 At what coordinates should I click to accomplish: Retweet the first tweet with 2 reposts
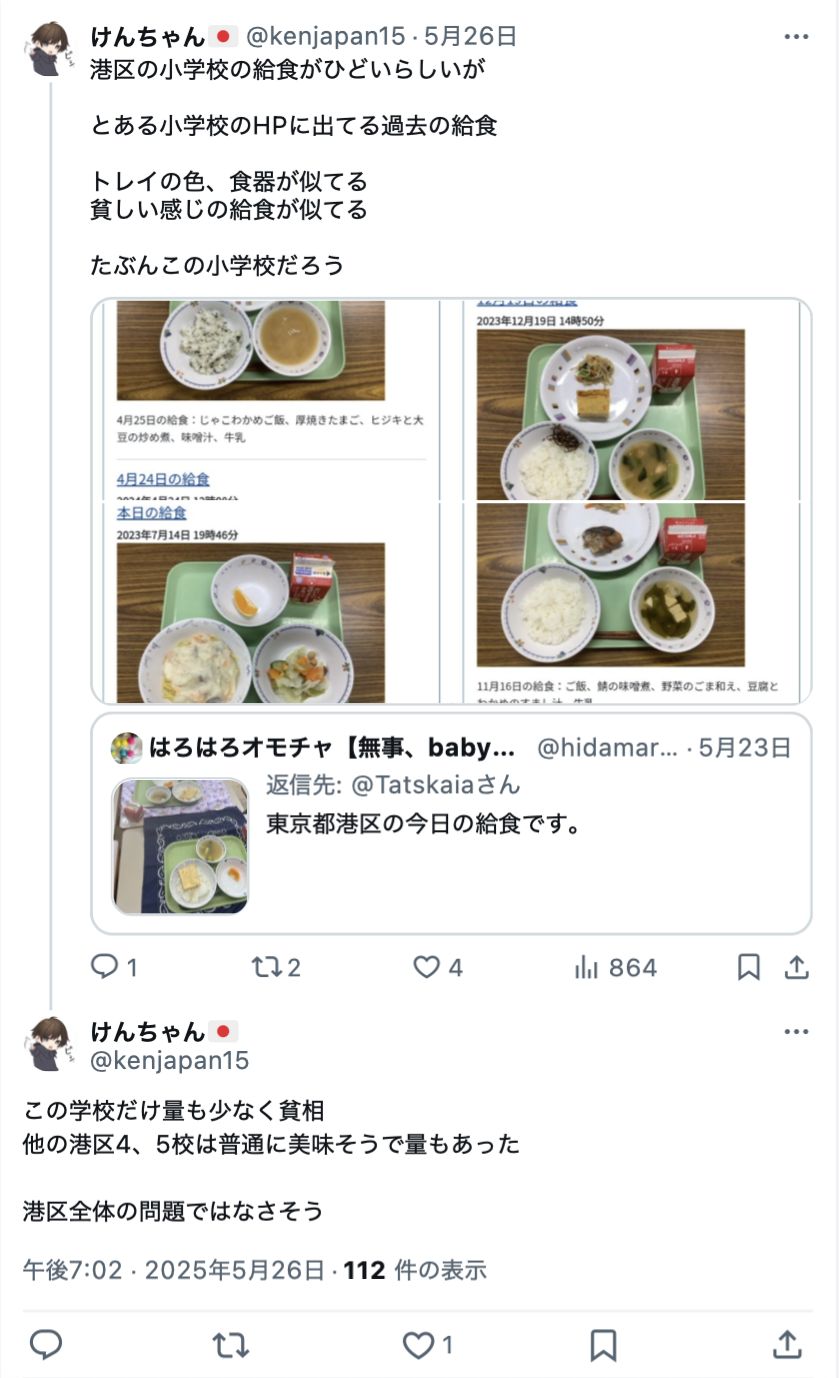pyautogui.click(x=276, y=967)
